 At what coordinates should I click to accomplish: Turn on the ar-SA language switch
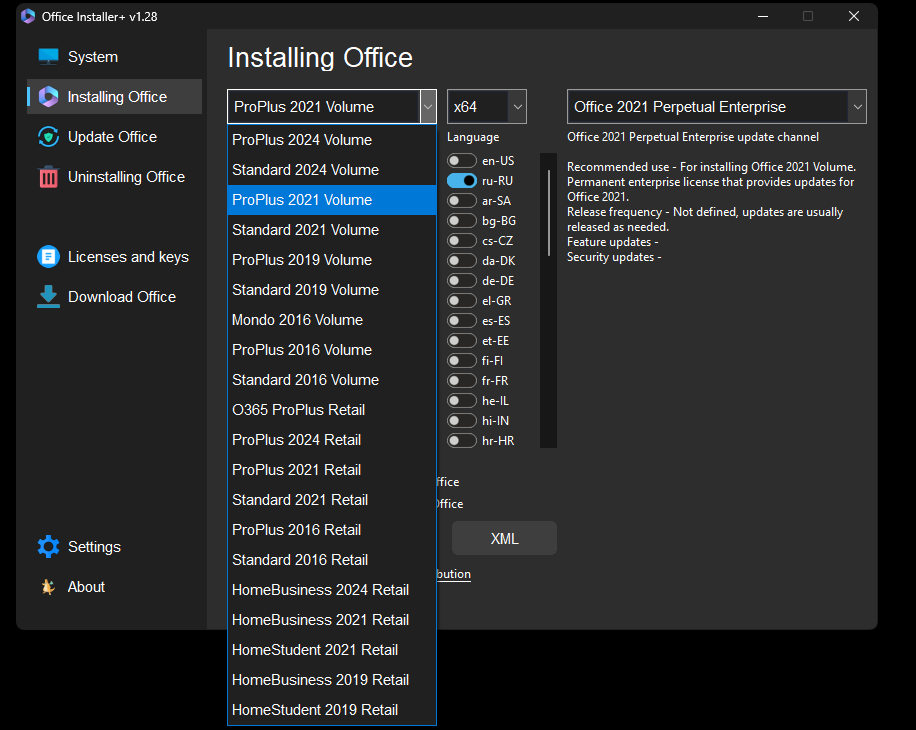coord(462,200)
